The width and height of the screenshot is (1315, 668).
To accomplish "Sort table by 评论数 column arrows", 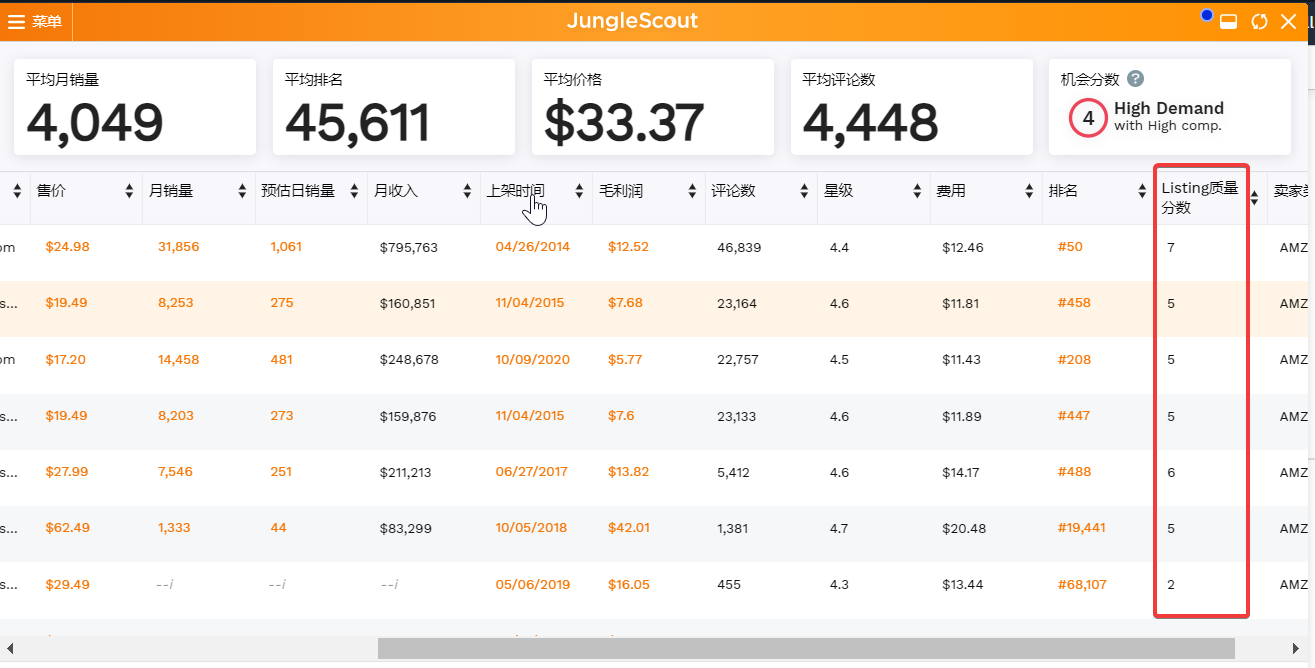I will (803, 191).
